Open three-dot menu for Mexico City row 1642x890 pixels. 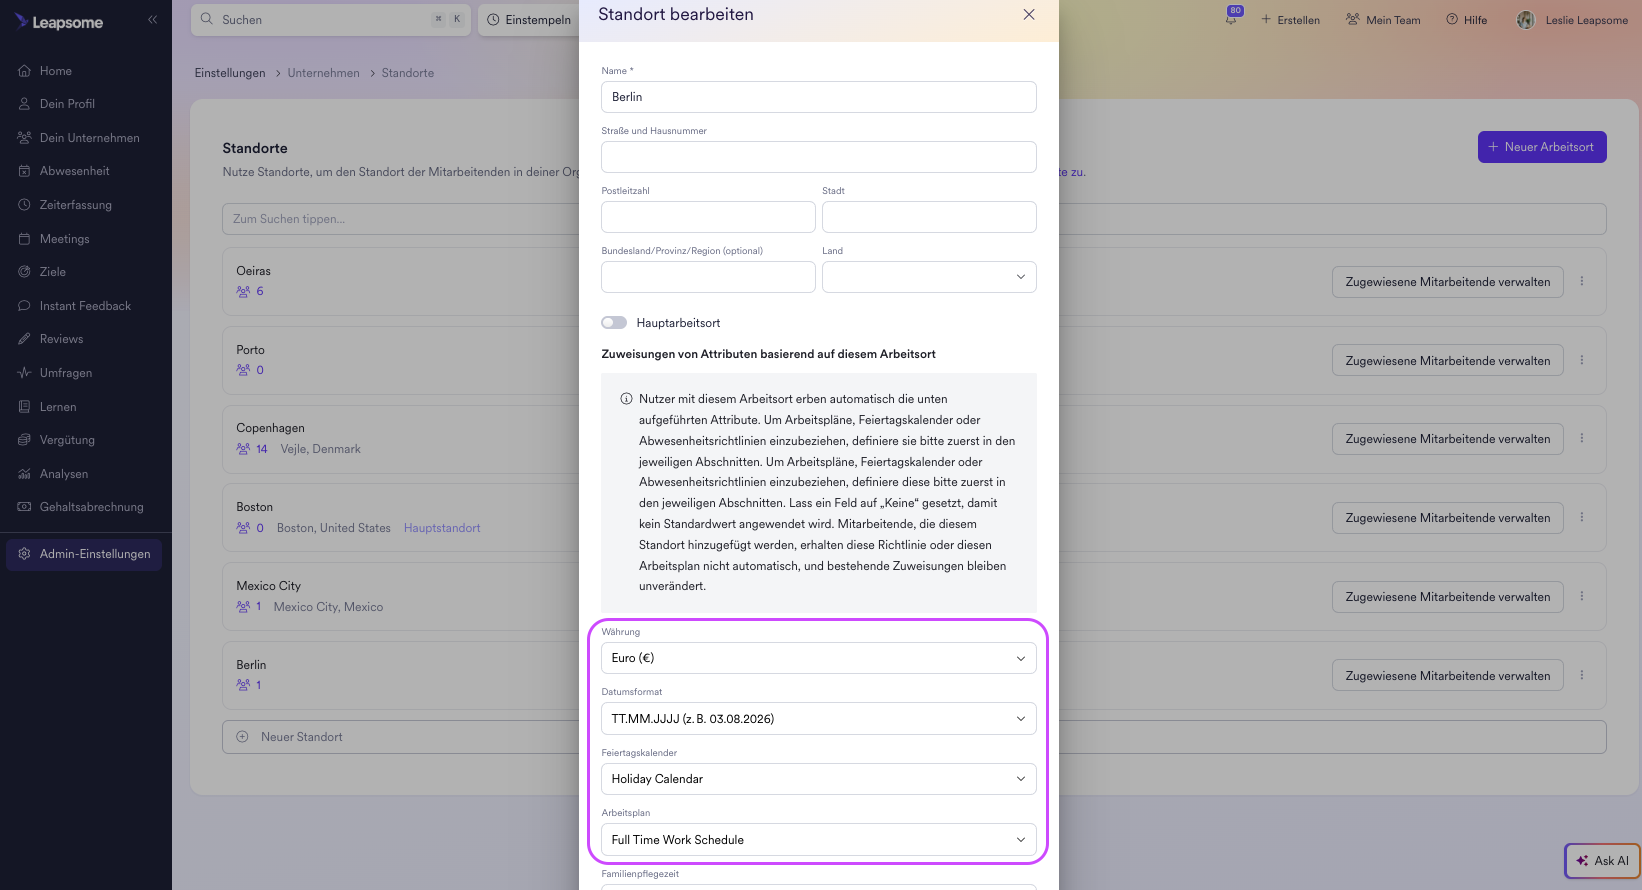click(x=1582, y=596)
